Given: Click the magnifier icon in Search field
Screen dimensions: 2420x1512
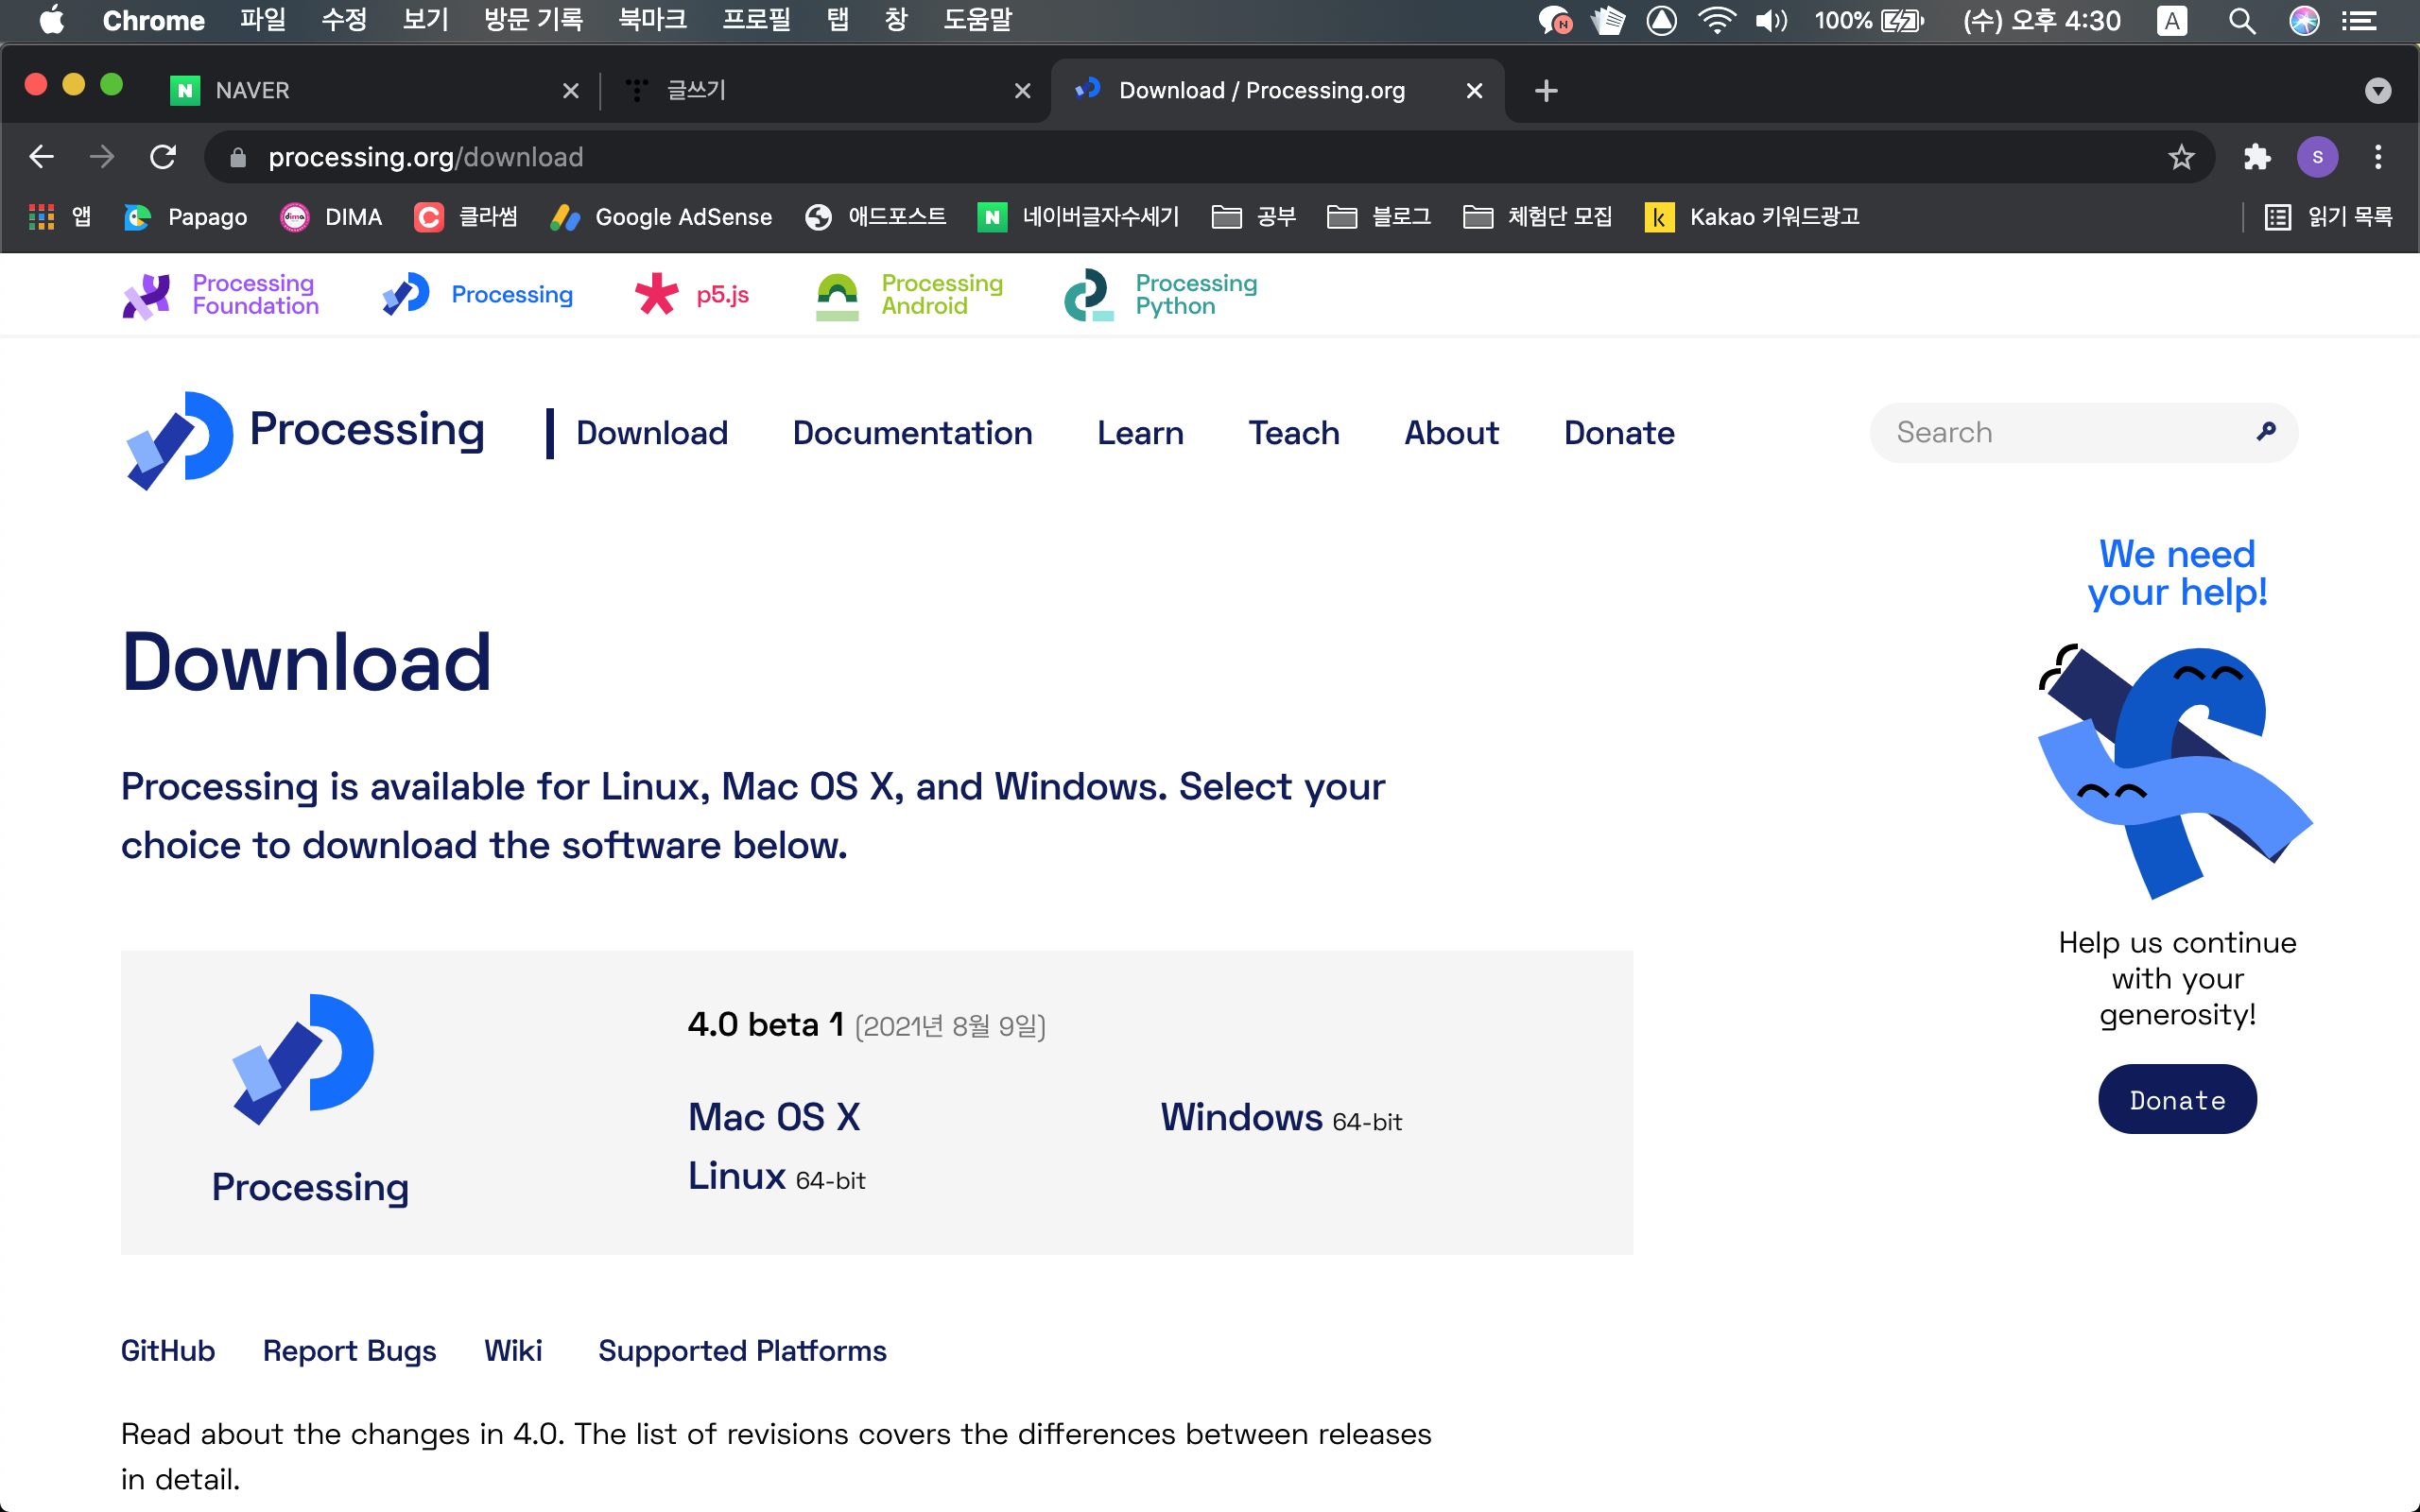Looking at the screenshot, I should click(2266, 432).
